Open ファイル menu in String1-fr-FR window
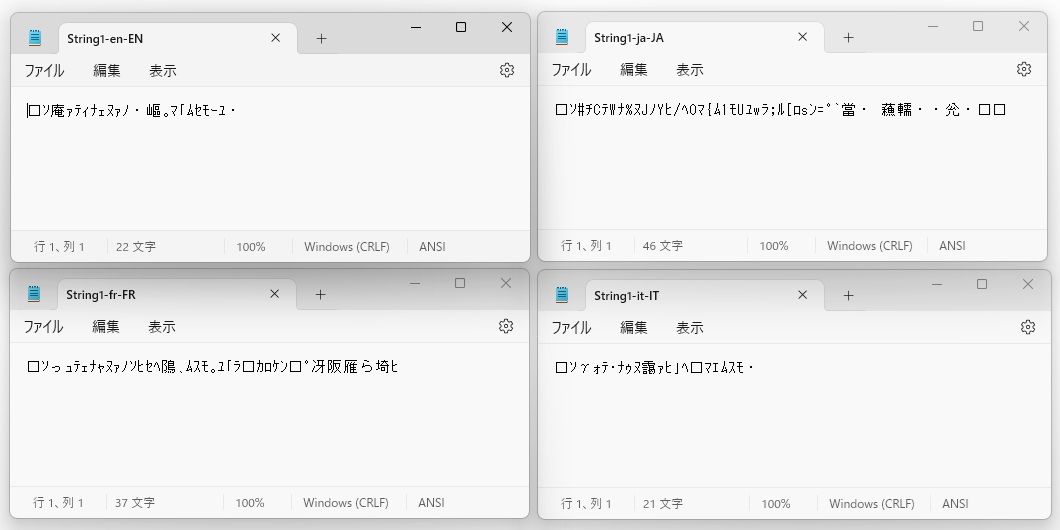This screenshot has height=530, width=1060. (43, 327)
